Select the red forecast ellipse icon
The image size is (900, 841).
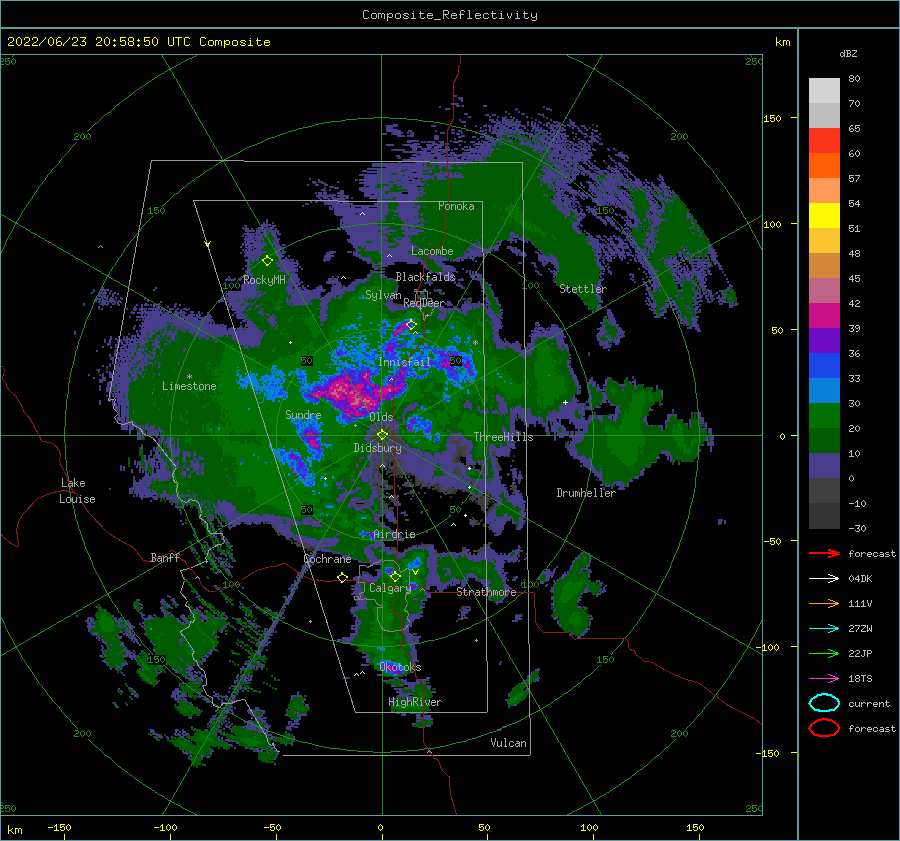point(824,728)
